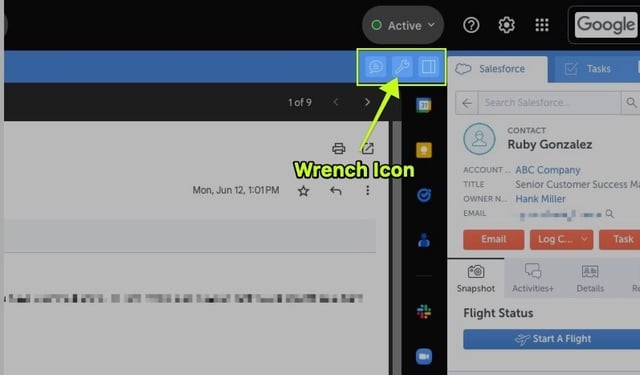Screen dimensions: 640x375
Task: Expand the Active status dropdown
Action: point(403,25)
